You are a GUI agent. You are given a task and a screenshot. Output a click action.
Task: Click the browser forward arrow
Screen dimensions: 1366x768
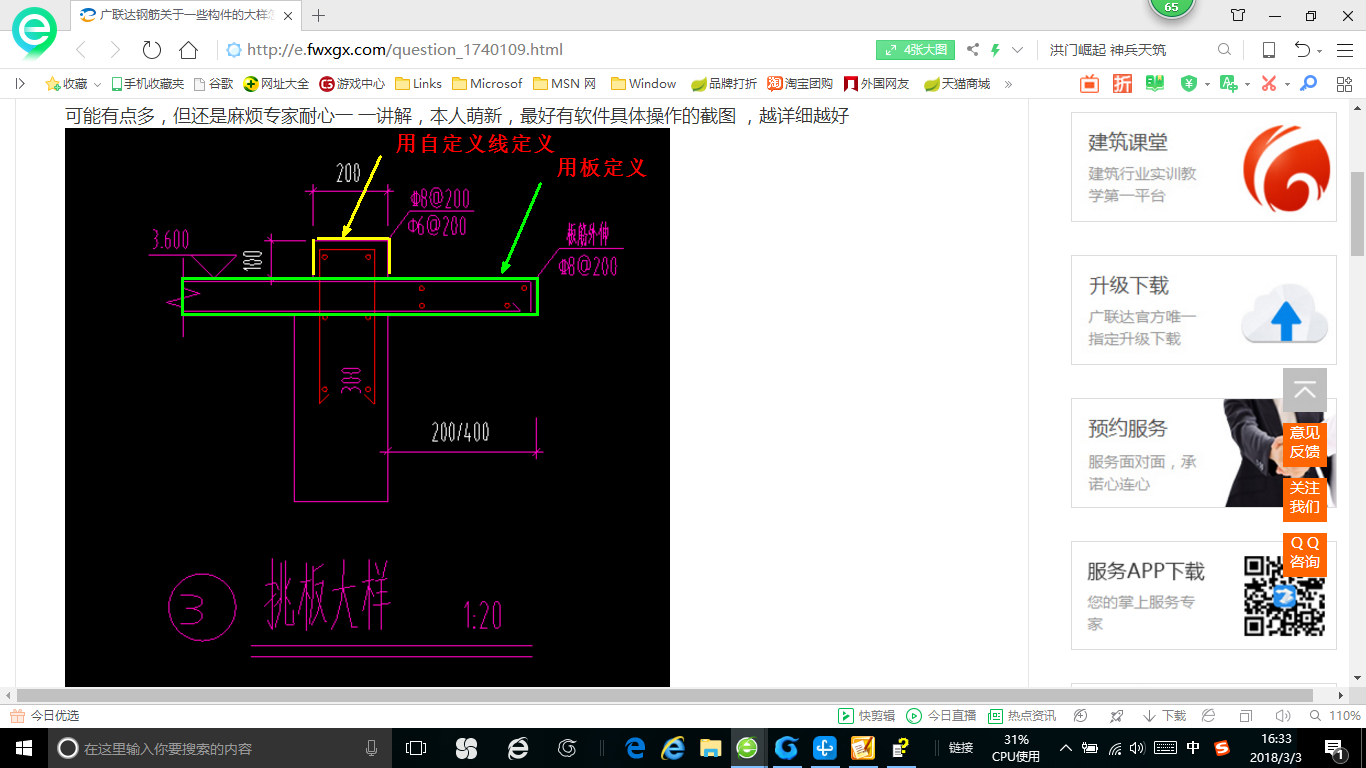[115, 50]
